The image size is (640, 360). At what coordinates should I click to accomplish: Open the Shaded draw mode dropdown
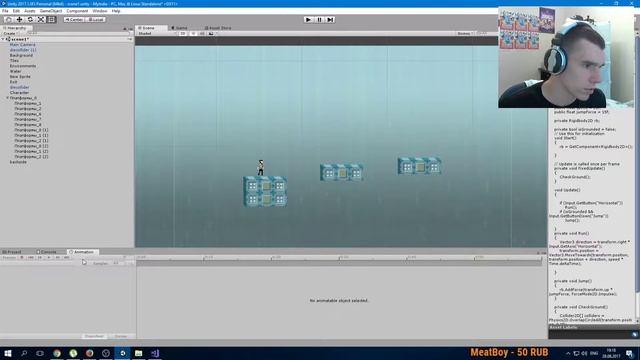(156, 33)
